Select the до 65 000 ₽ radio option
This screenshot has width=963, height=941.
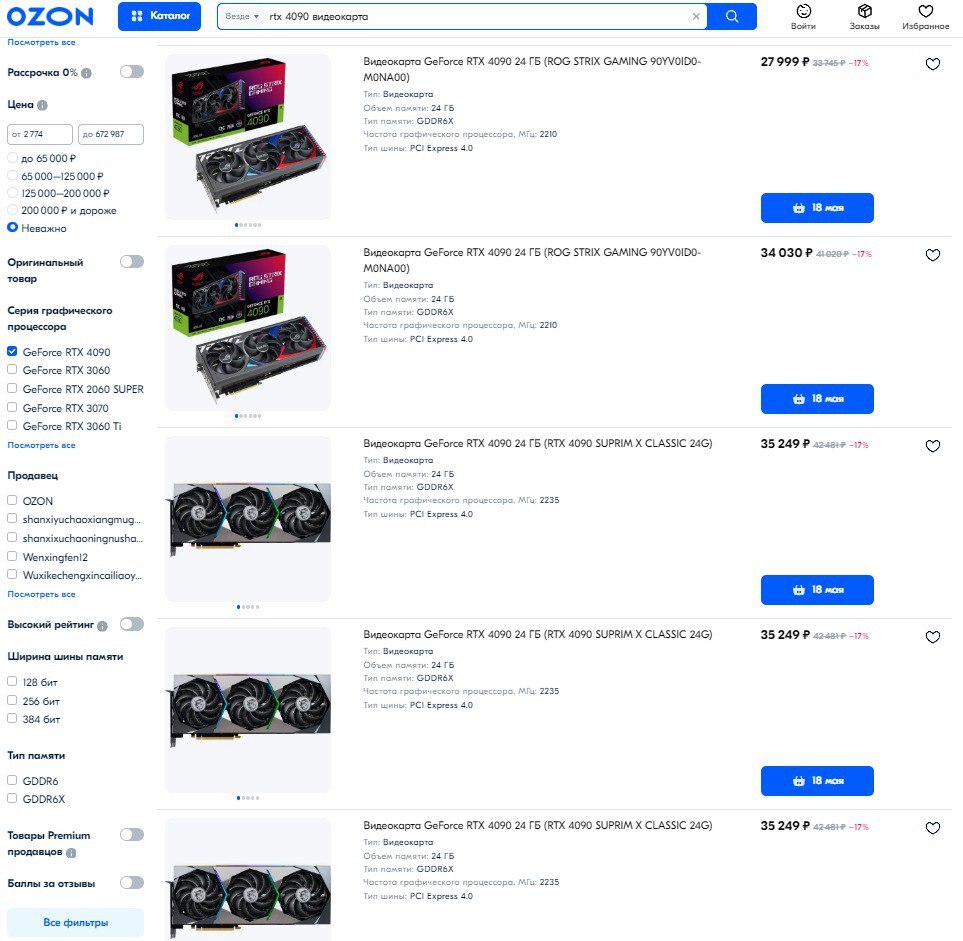(12, 158)
